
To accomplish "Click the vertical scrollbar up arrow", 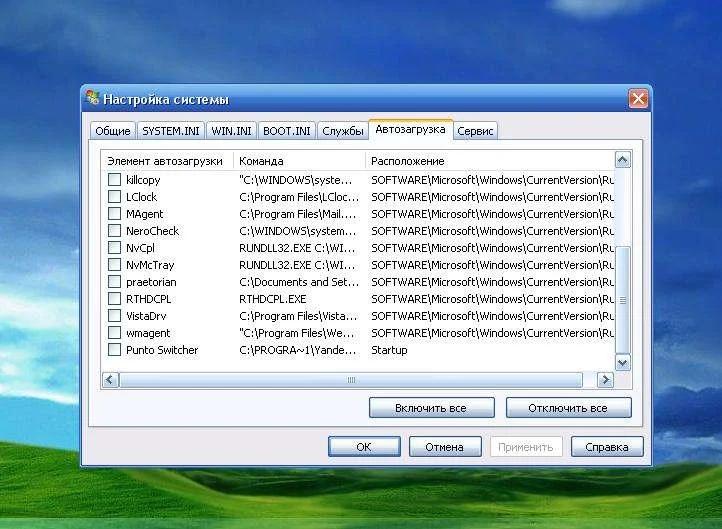I will 623,160.
